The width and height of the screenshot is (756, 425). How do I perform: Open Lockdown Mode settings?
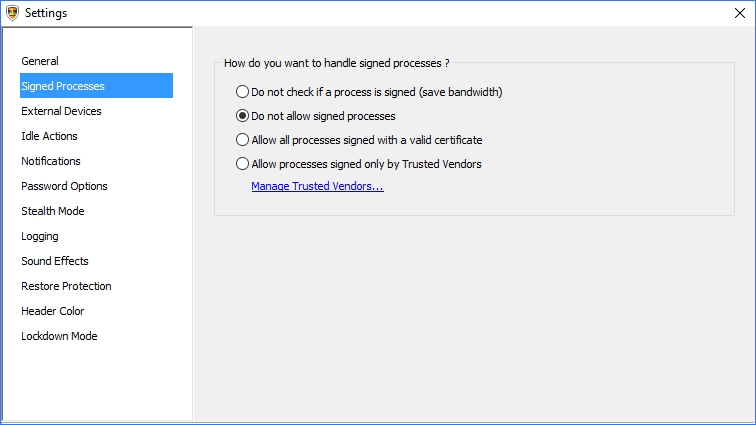tap(59, 336)
